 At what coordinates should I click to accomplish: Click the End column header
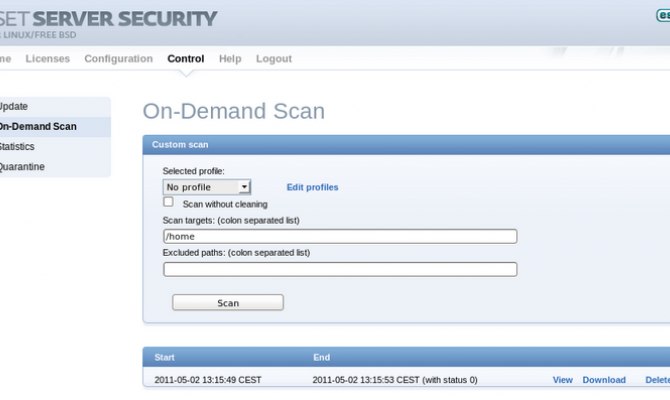(321, 357)
